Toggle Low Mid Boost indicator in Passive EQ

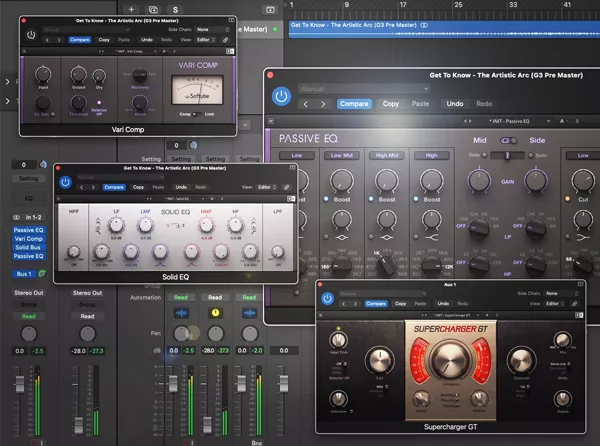(x=326, y=199)
